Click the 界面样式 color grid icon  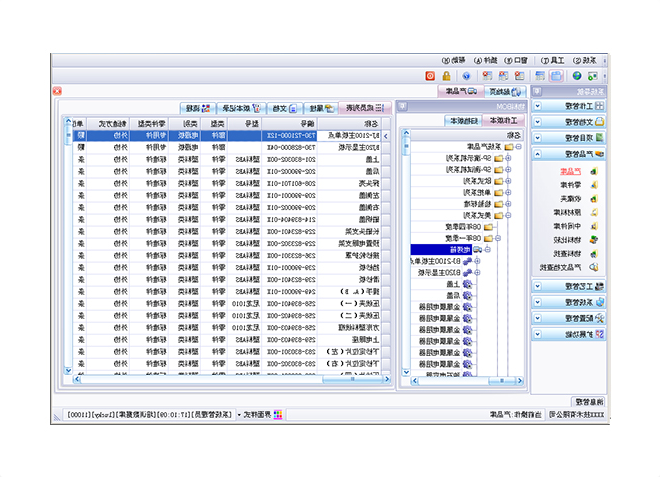pyautogui.click(x=278, y=413)
